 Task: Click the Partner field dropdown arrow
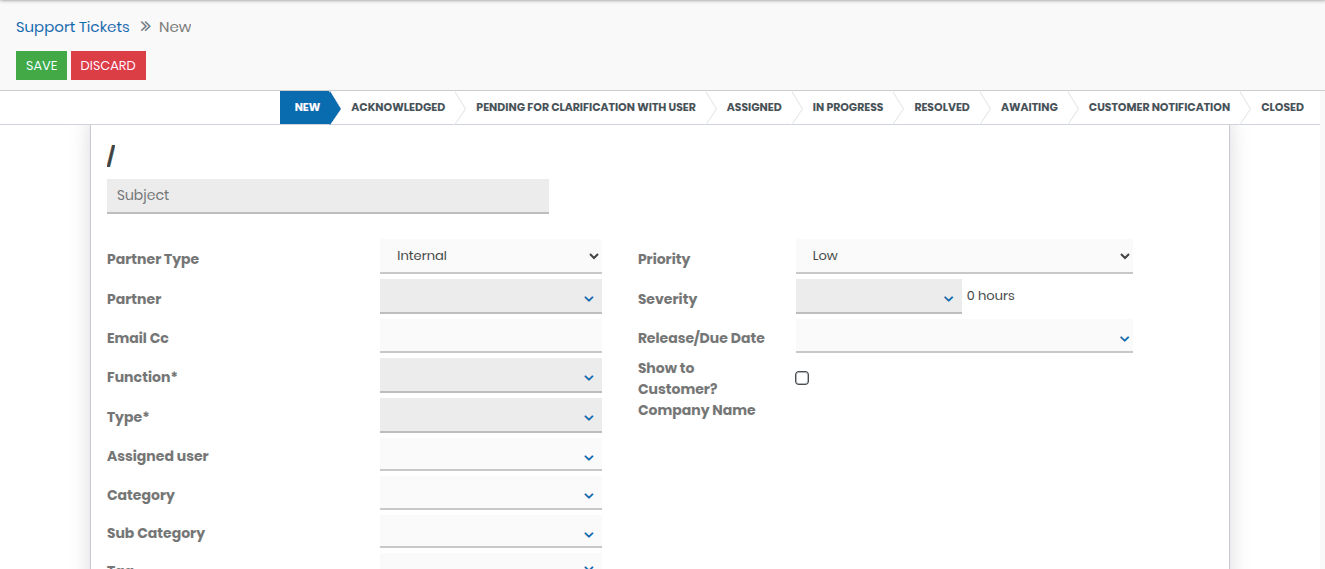pyautogui.click(x=589, y=298)
